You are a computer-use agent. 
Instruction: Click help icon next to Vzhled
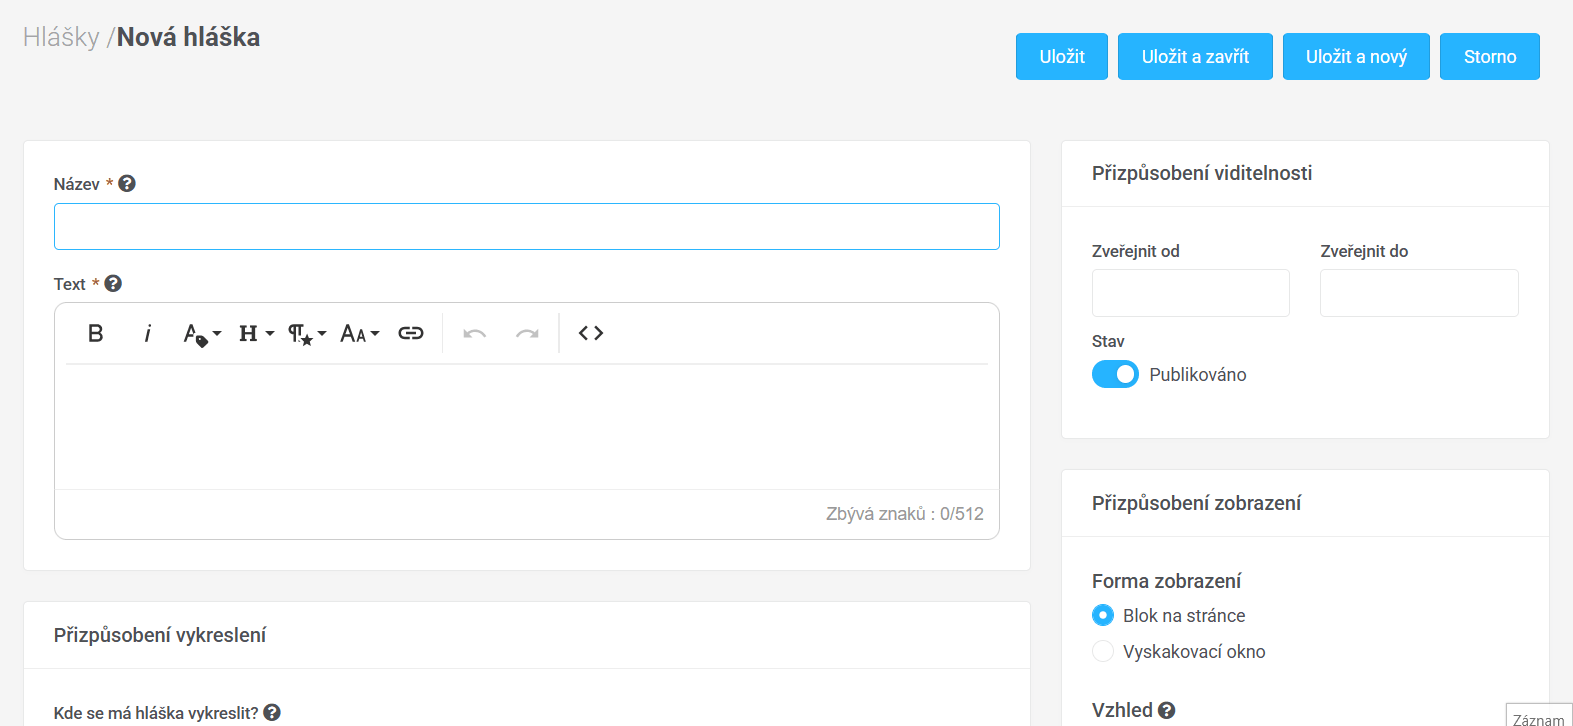point(1166,711)
